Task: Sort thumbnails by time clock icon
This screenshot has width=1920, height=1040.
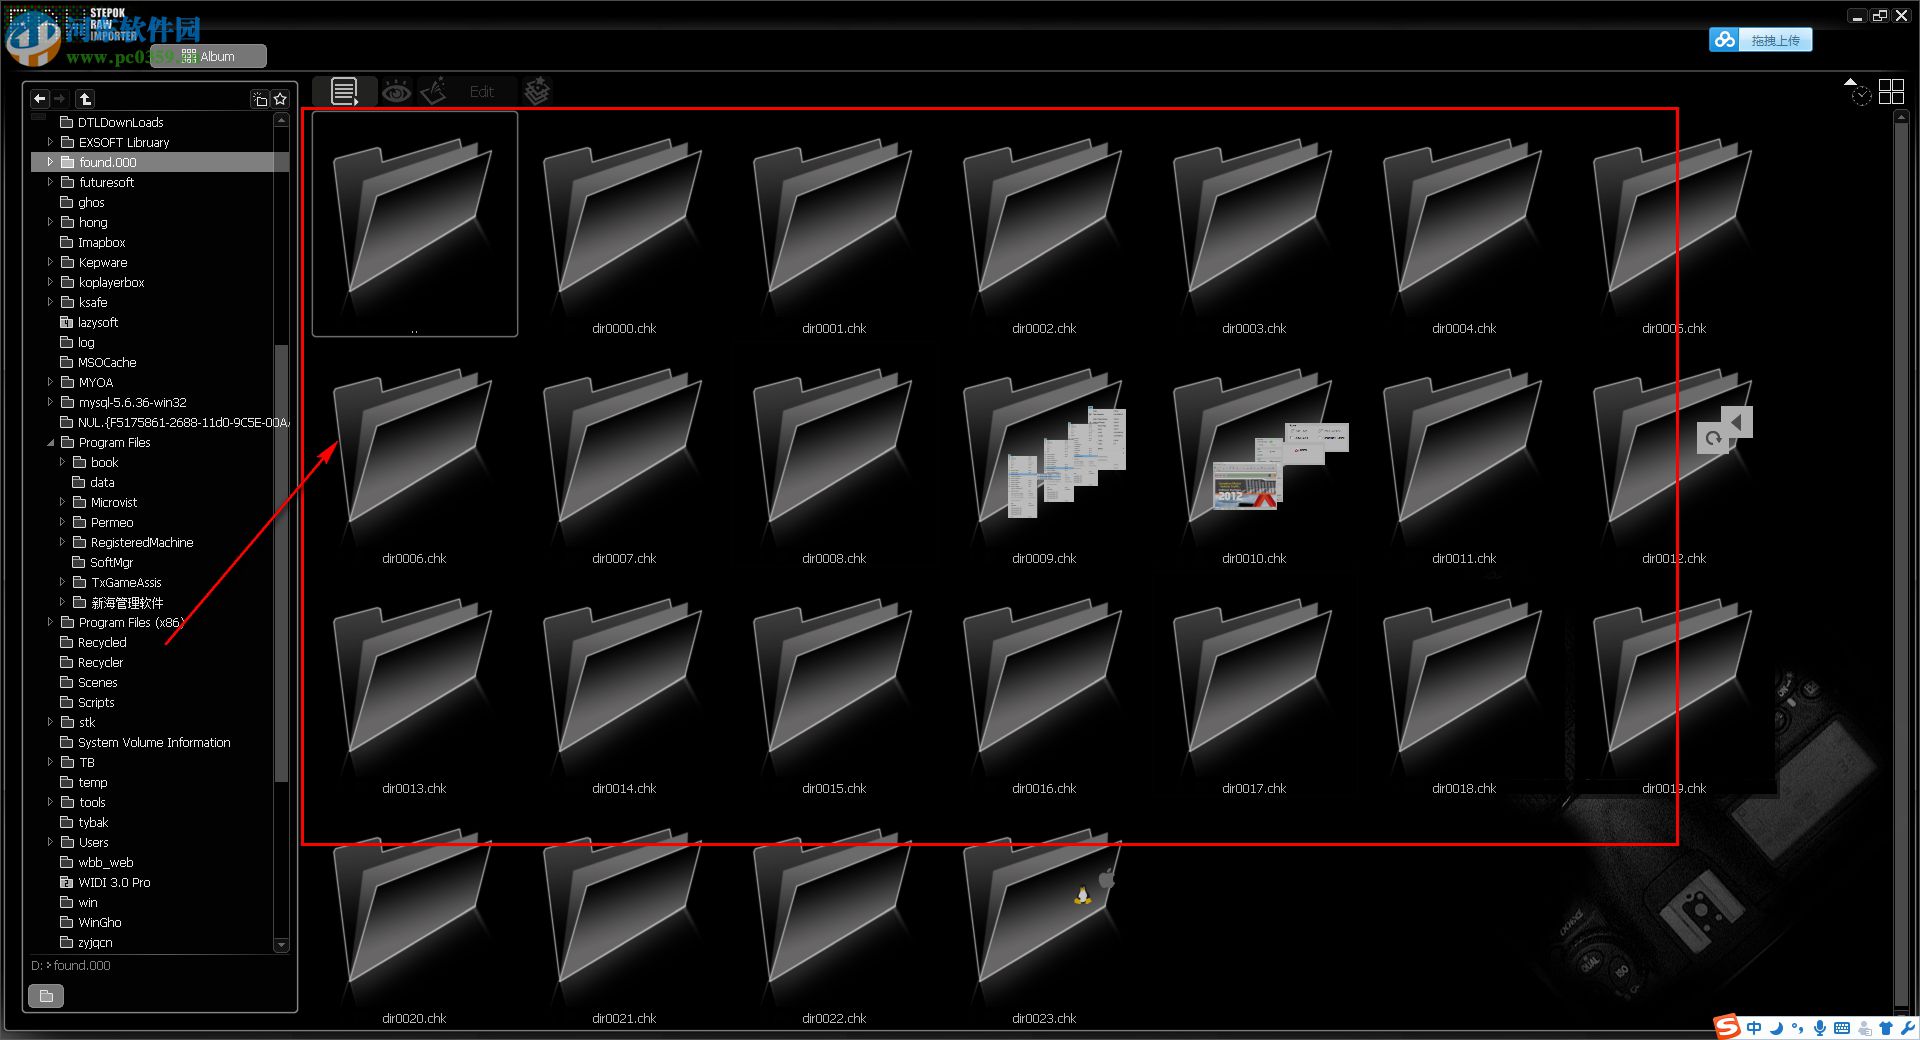Action: pos(1861,97)
